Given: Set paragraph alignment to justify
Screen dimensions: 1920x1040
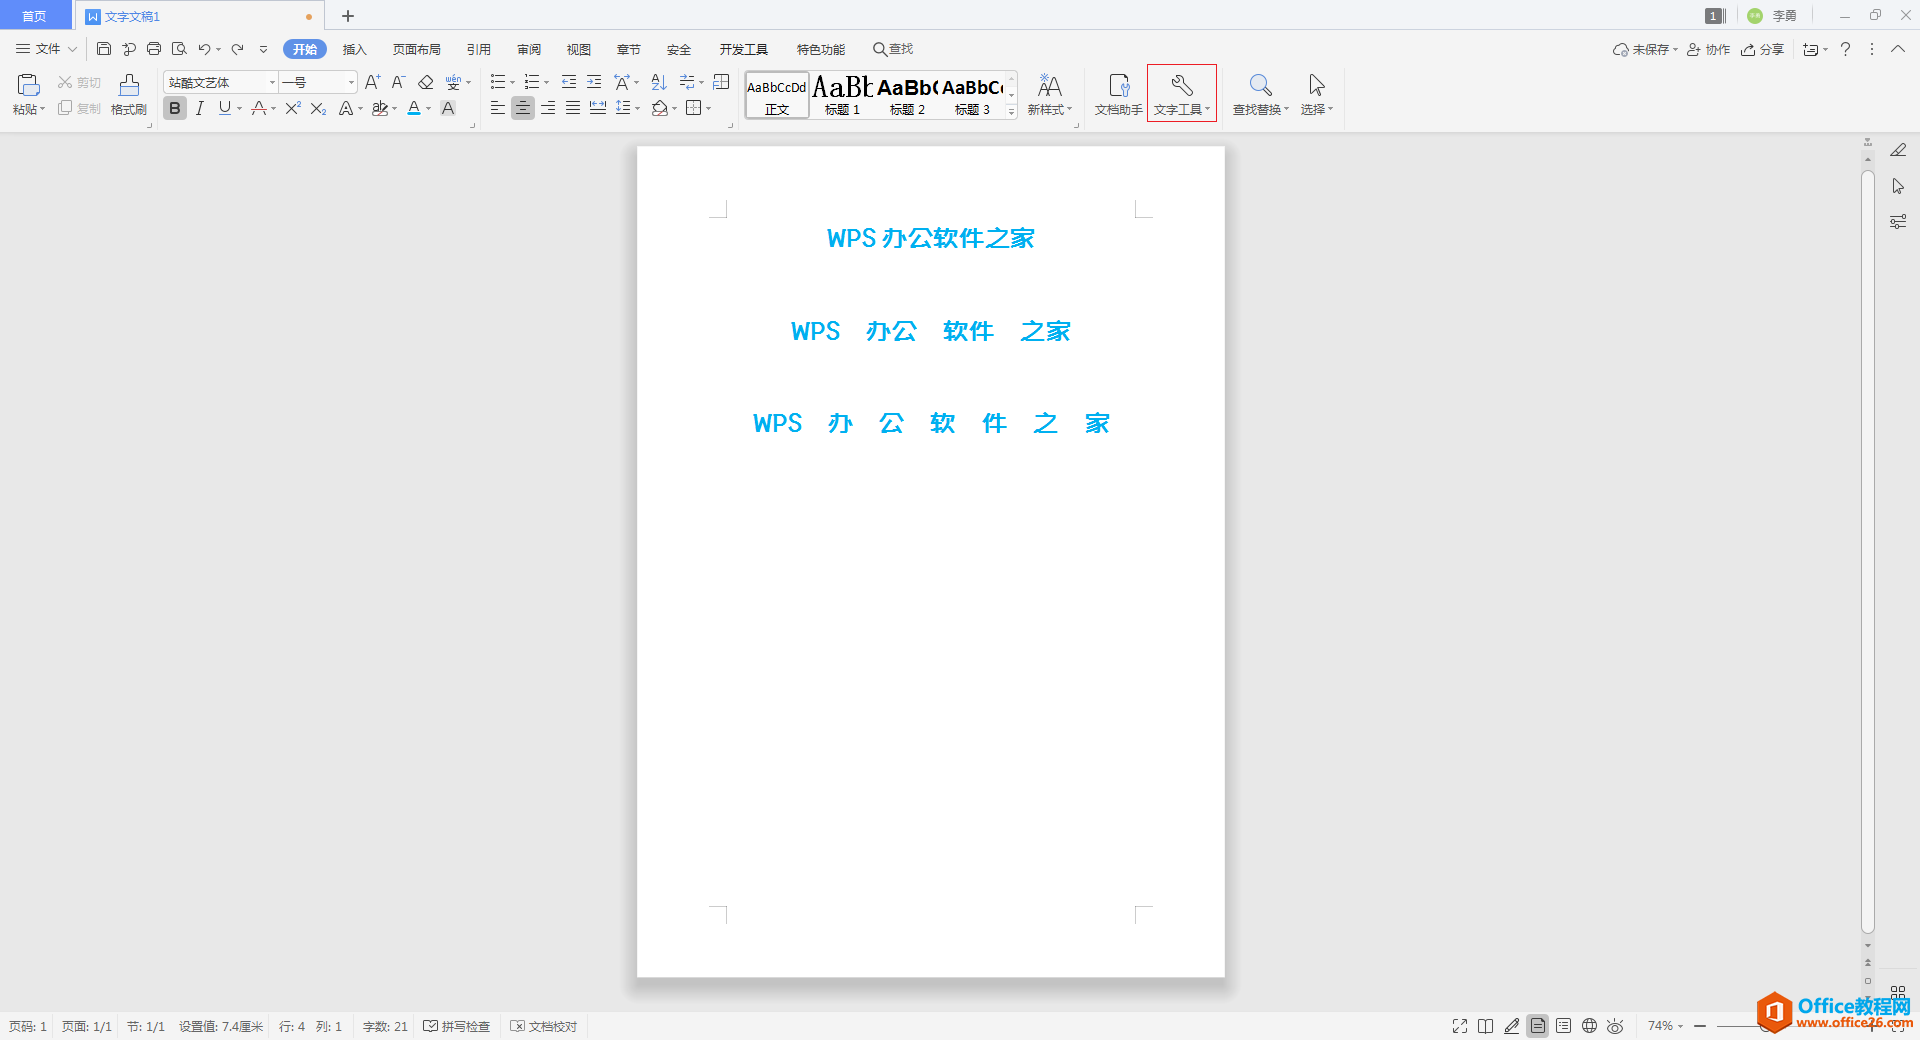Looking at the screenshot, I should (573, 108).
